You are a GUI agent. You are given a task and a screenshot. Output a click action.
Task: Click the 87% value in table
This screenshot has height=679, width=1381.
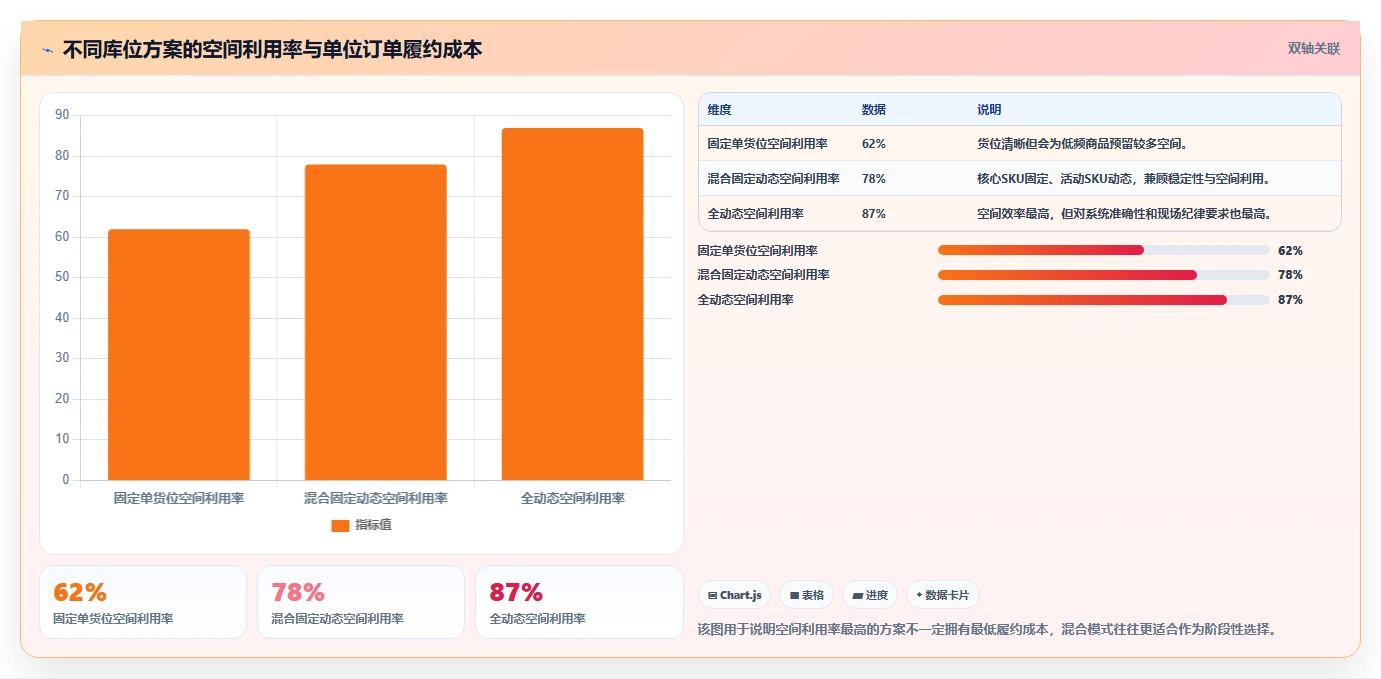pos(874,214)
